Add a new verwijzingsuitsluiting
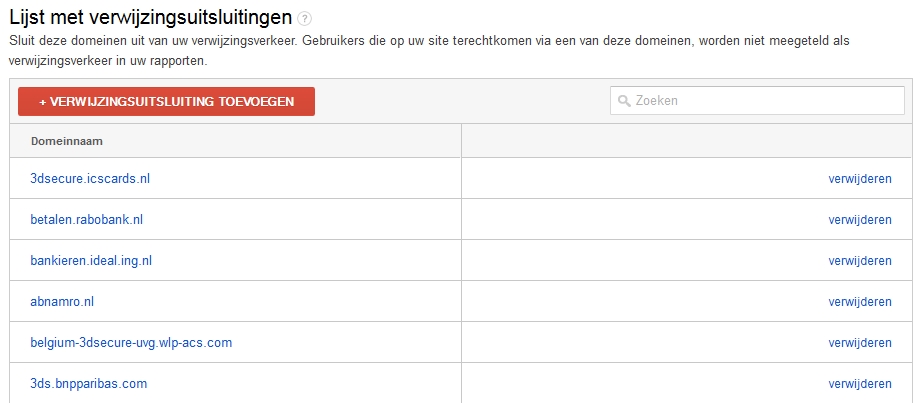This screenshot has height=403, width=924. [166, 101]
